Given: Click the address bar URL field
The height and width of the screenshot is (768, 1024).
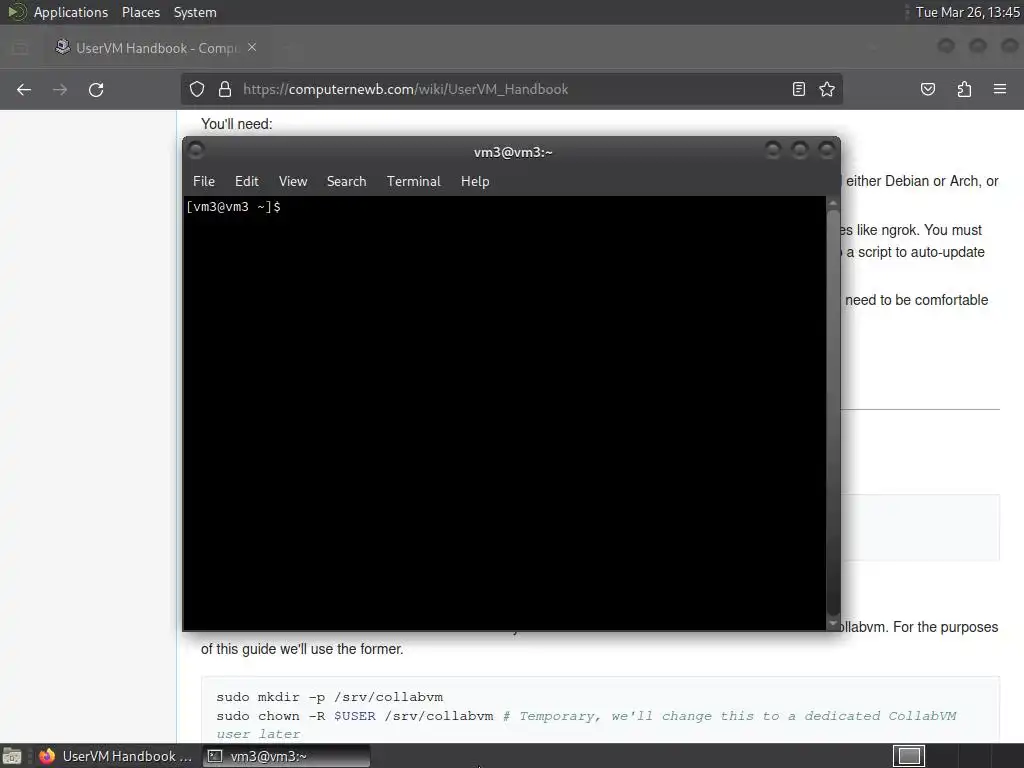Looking at the screenshot, I should coord(512,89).
